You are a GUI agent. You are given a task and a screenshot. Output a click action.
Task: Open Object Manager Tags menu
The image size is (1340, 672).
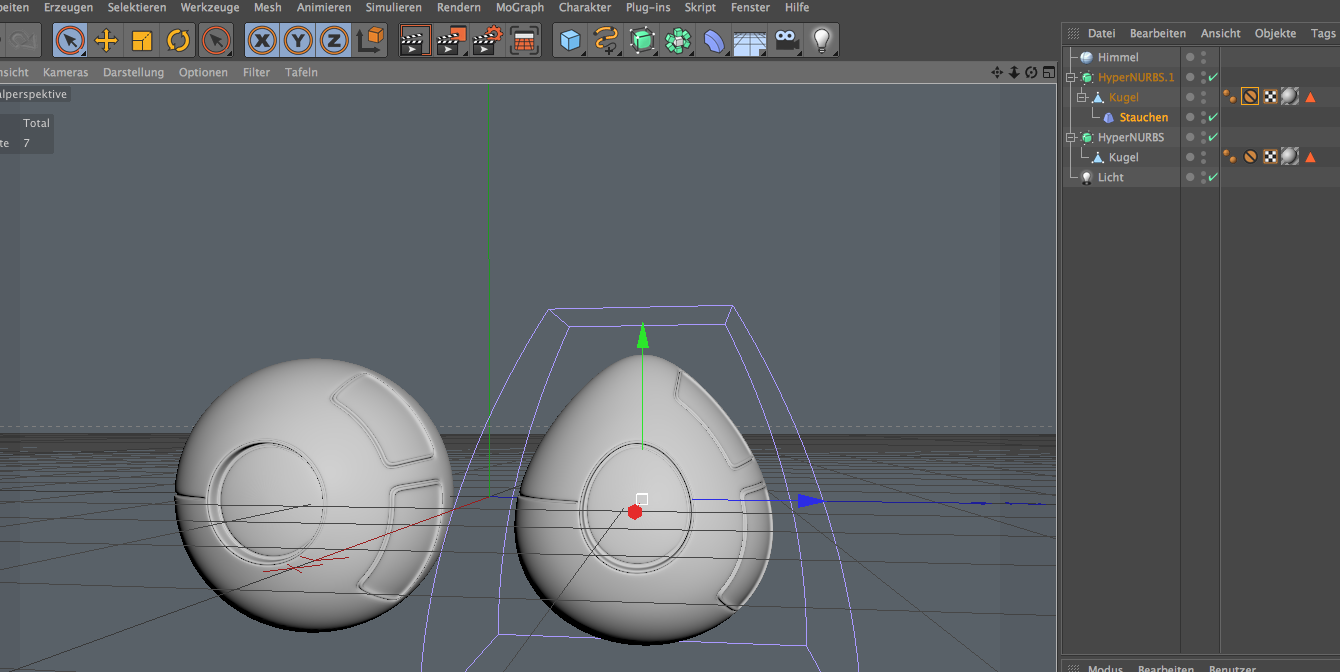click(1323, 33)
